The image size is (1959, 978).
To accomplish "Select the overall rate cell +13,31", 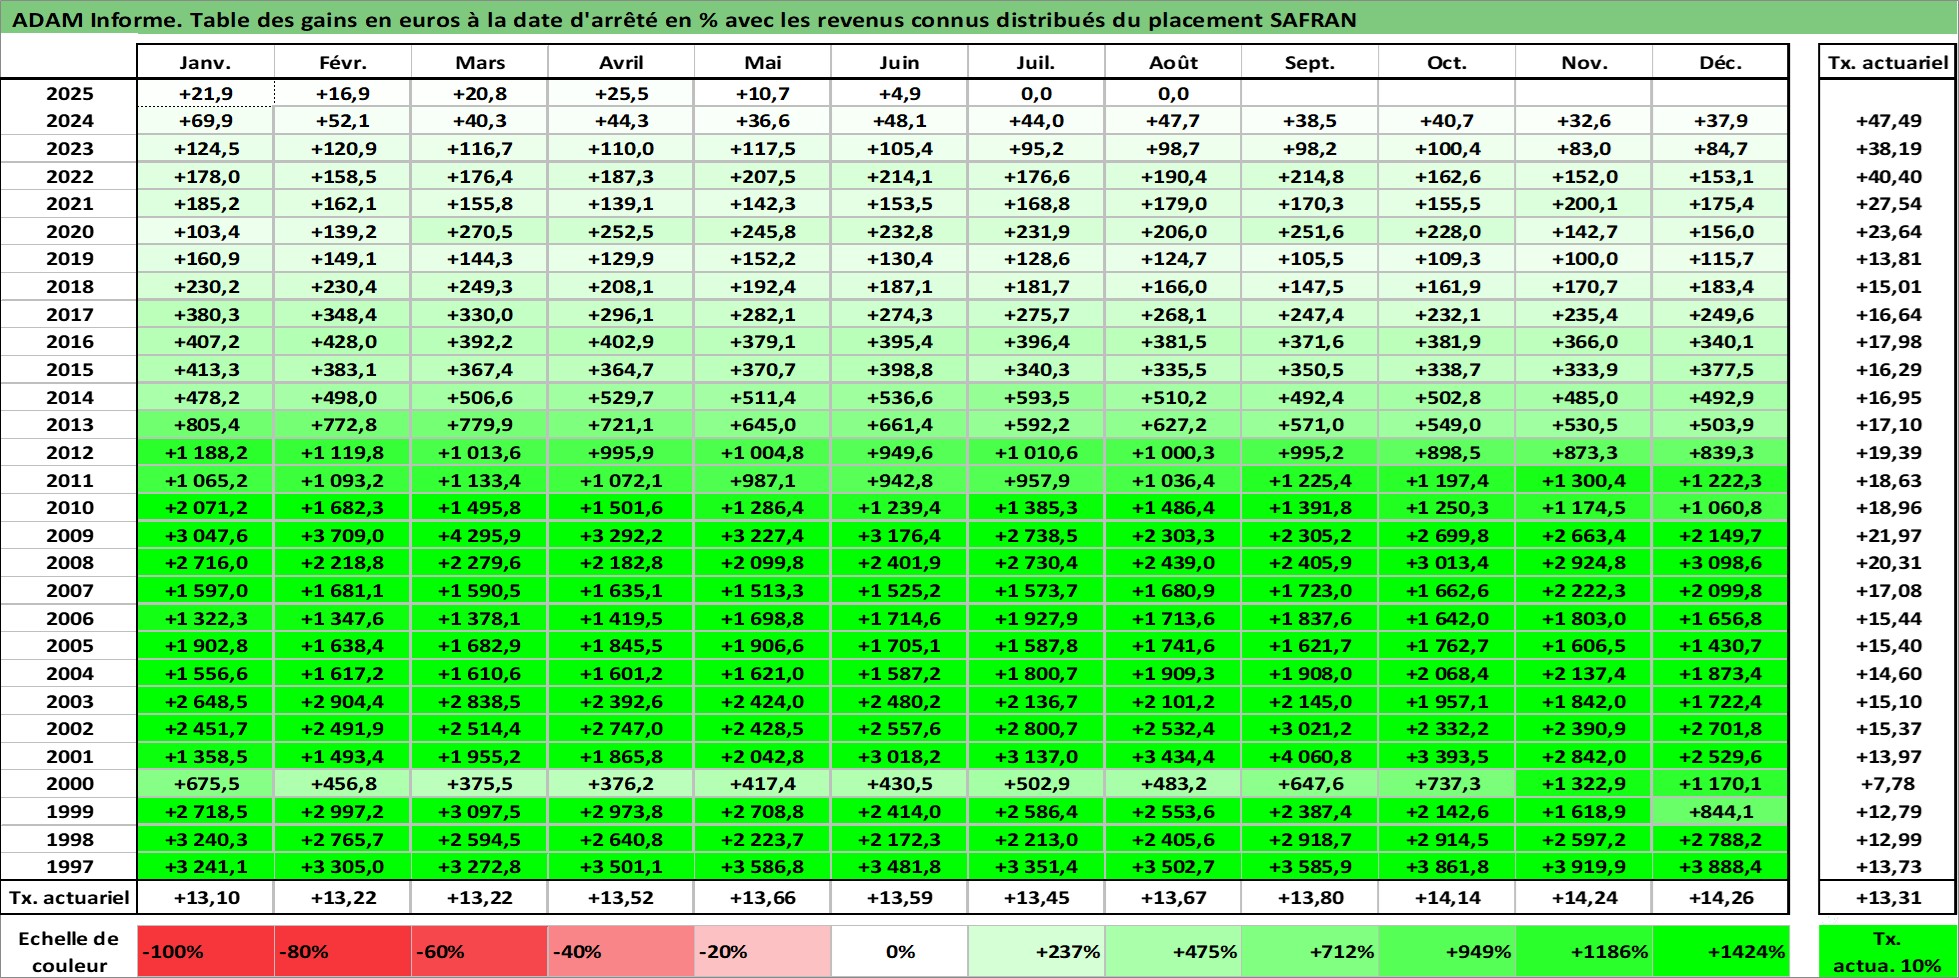I will click(x=1888, y=898).
